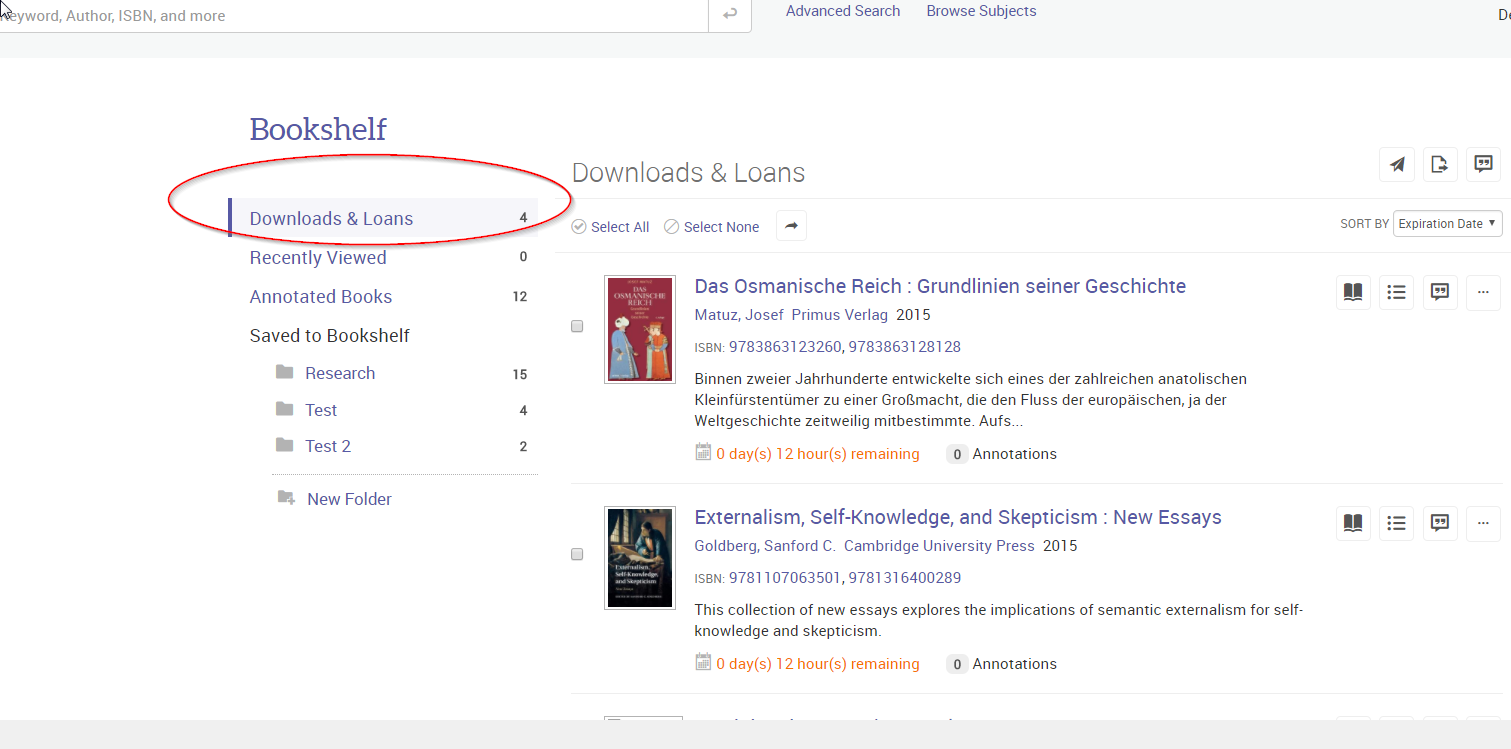Click the New Folder option
Viewport: 1511px width, 749px height.
[349, 499]
